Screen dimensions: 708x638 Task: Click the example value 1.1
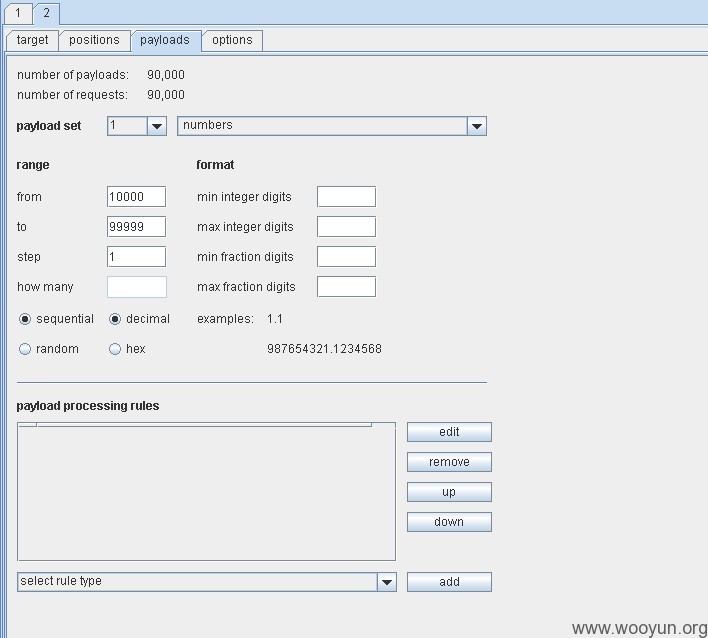click(x=275, y=319)
